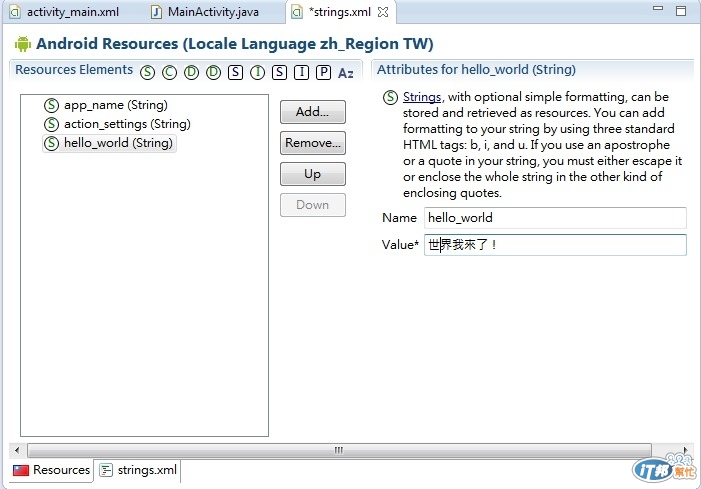Click into the Value* text field
701x489 pixels.
pos(555,245)
